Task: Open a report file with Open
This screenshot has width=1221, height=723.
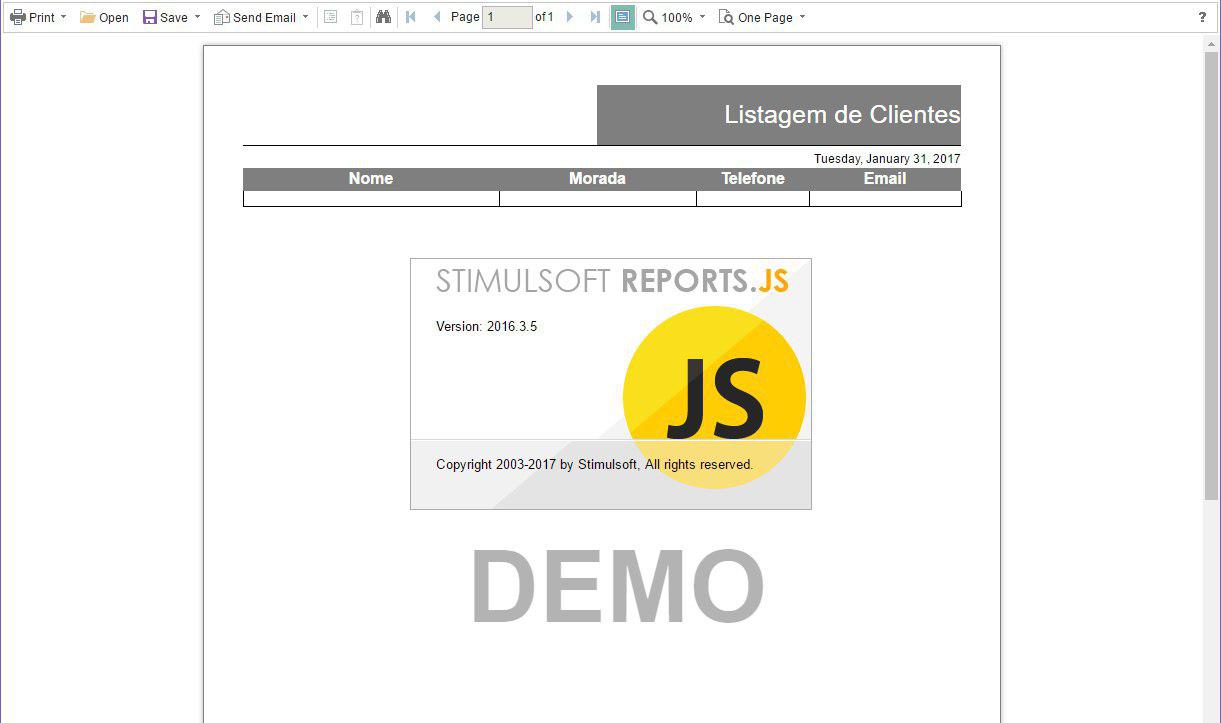Action: coord(104,17)
